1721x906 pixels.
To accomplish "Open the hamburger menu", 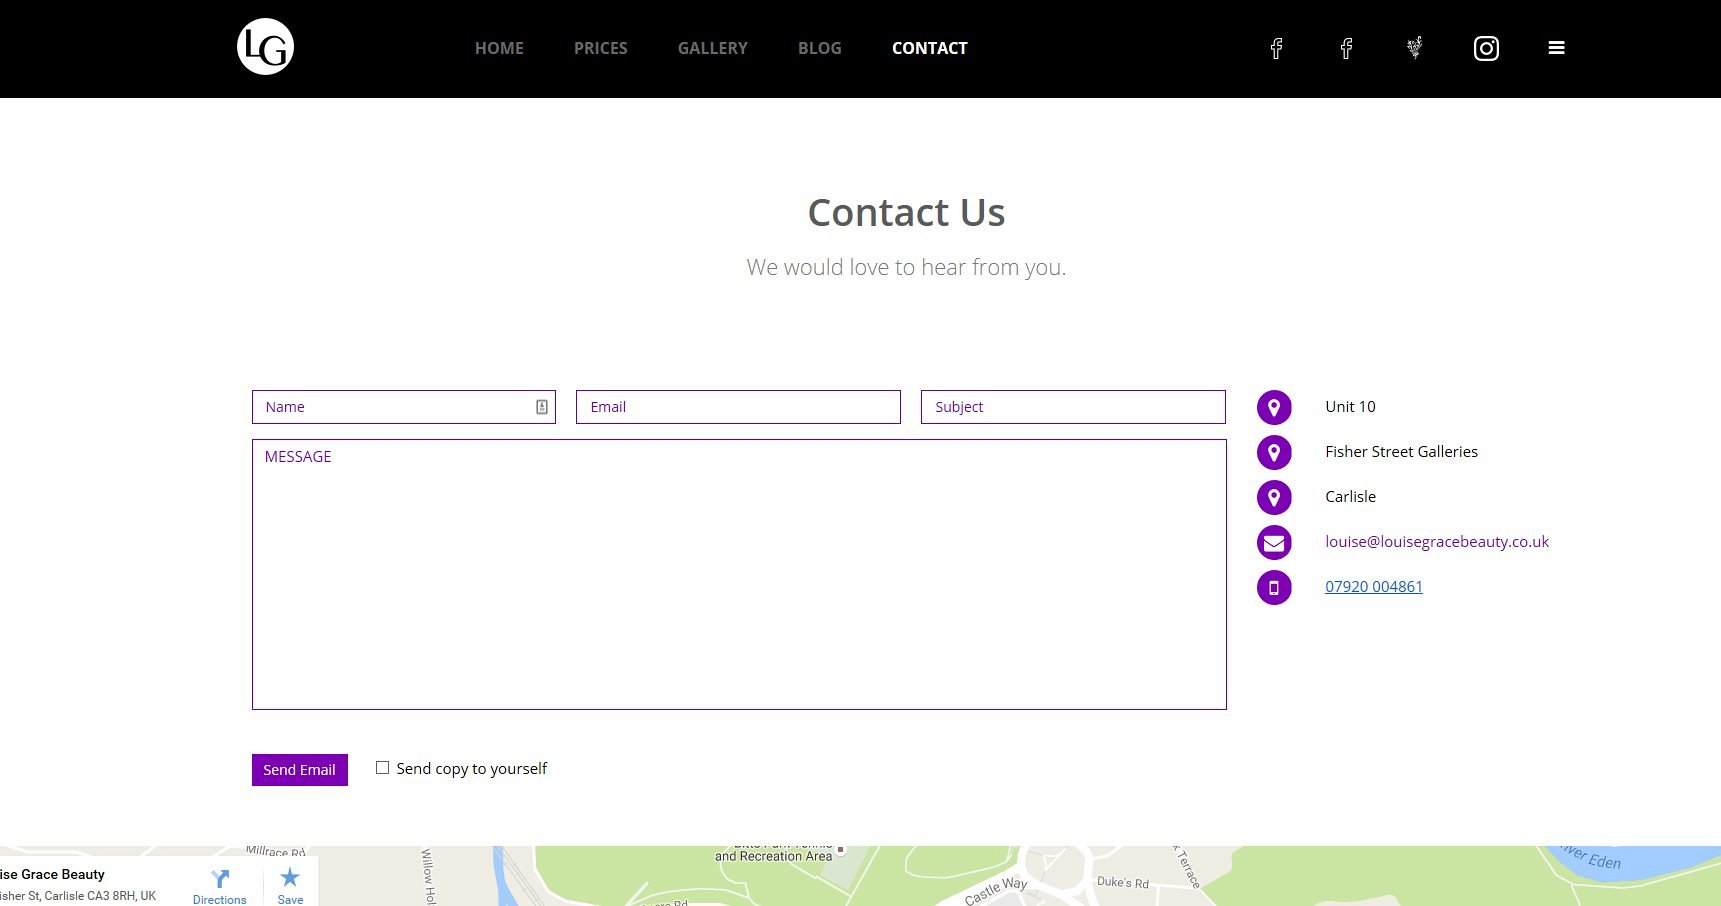I will [1556, 48].
